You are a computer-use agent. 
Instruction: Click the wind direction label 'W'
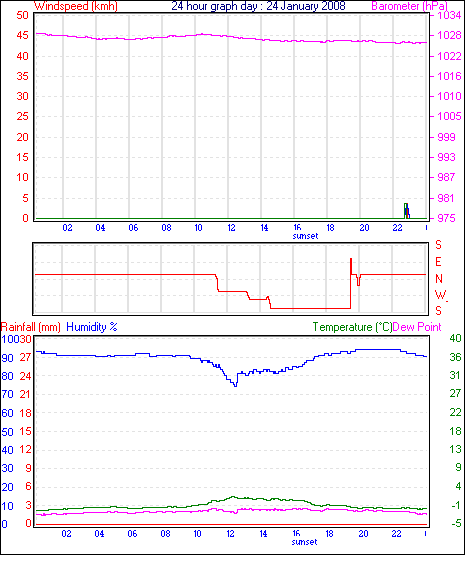point(440,295)
